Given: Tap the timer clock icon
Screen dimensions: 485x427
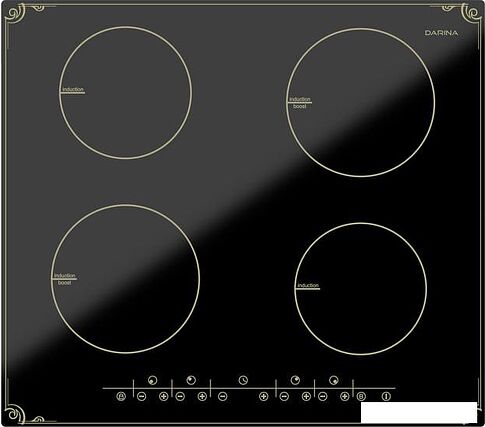Looking at the screenshot, I should (243, 380).
